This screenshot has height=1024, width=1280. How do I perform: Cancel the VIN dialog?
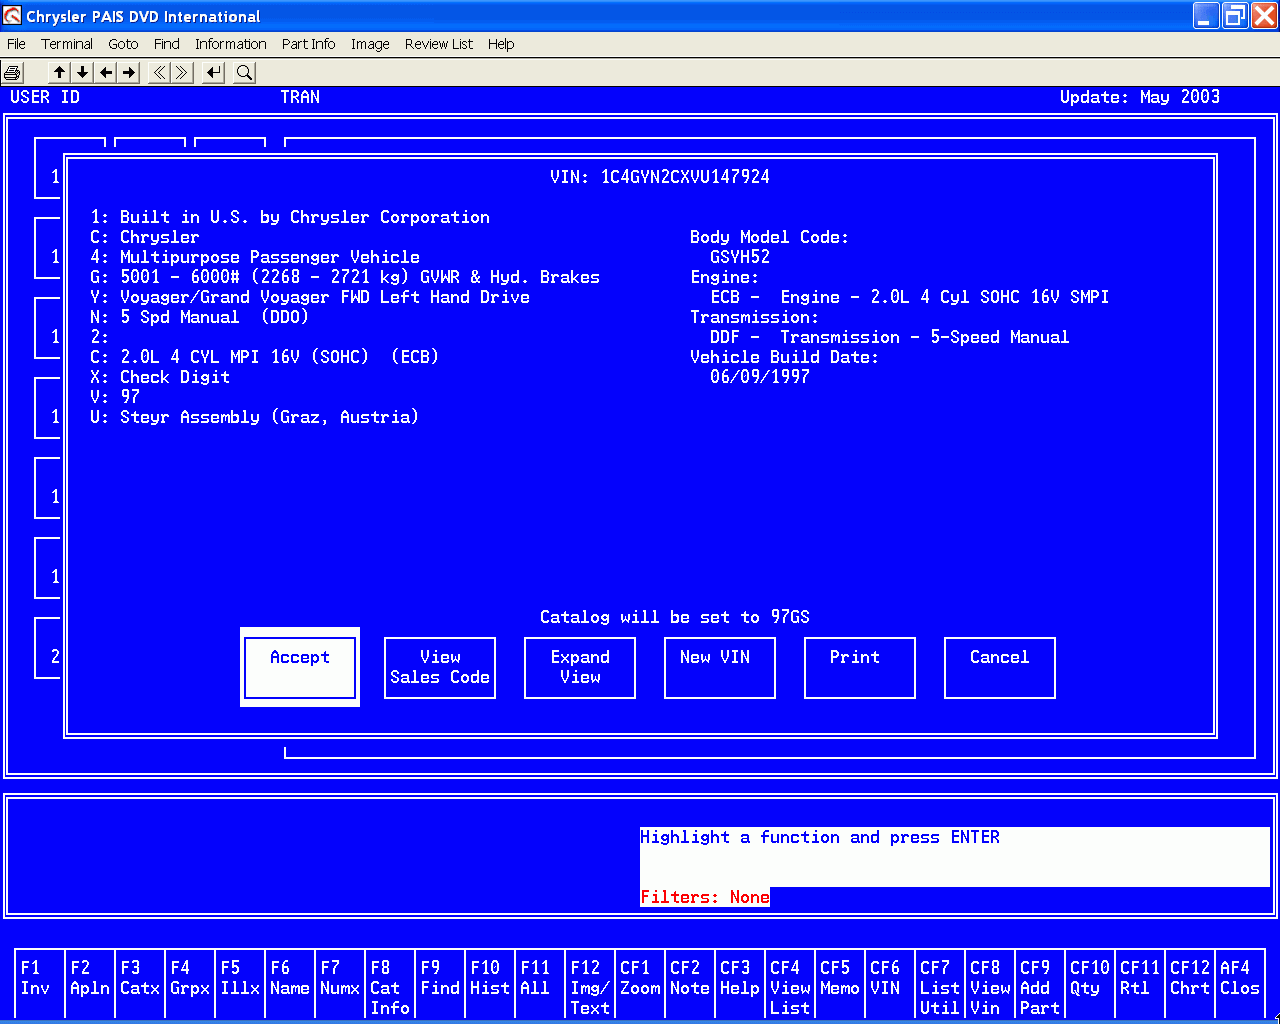click(1000, 667)
